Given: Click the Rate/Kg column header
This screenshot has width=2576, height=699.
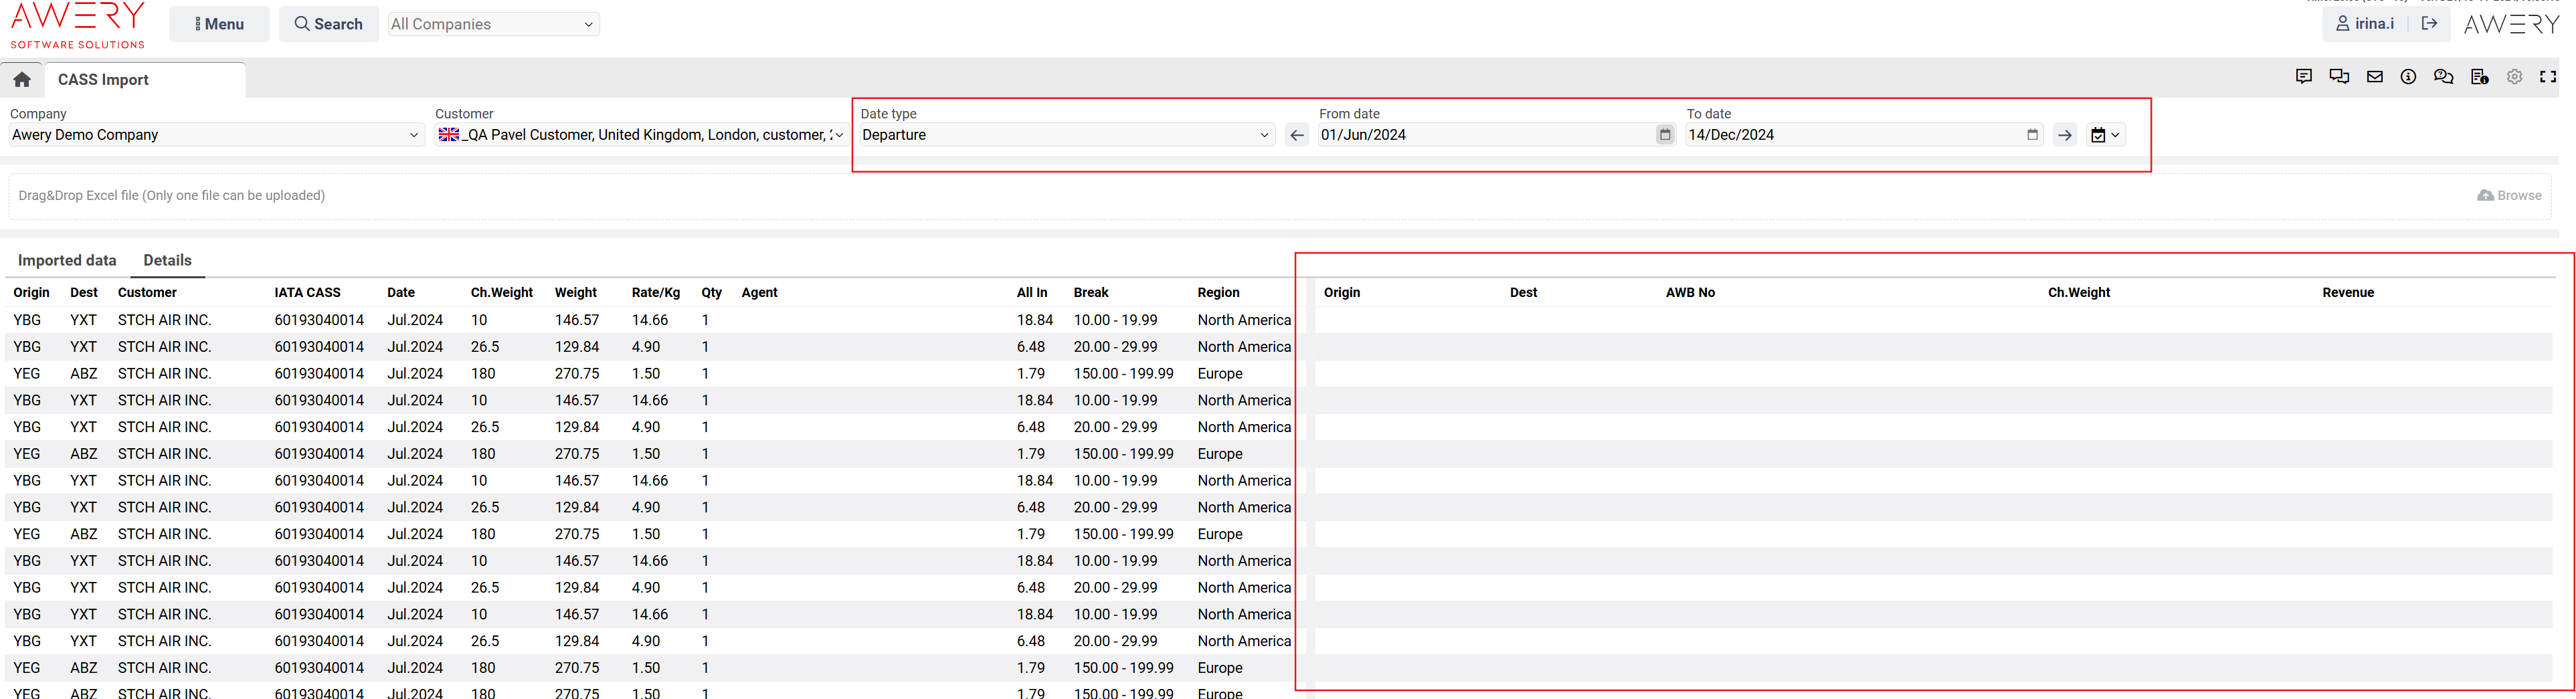Looking at the screenshot, I should 655,293.
